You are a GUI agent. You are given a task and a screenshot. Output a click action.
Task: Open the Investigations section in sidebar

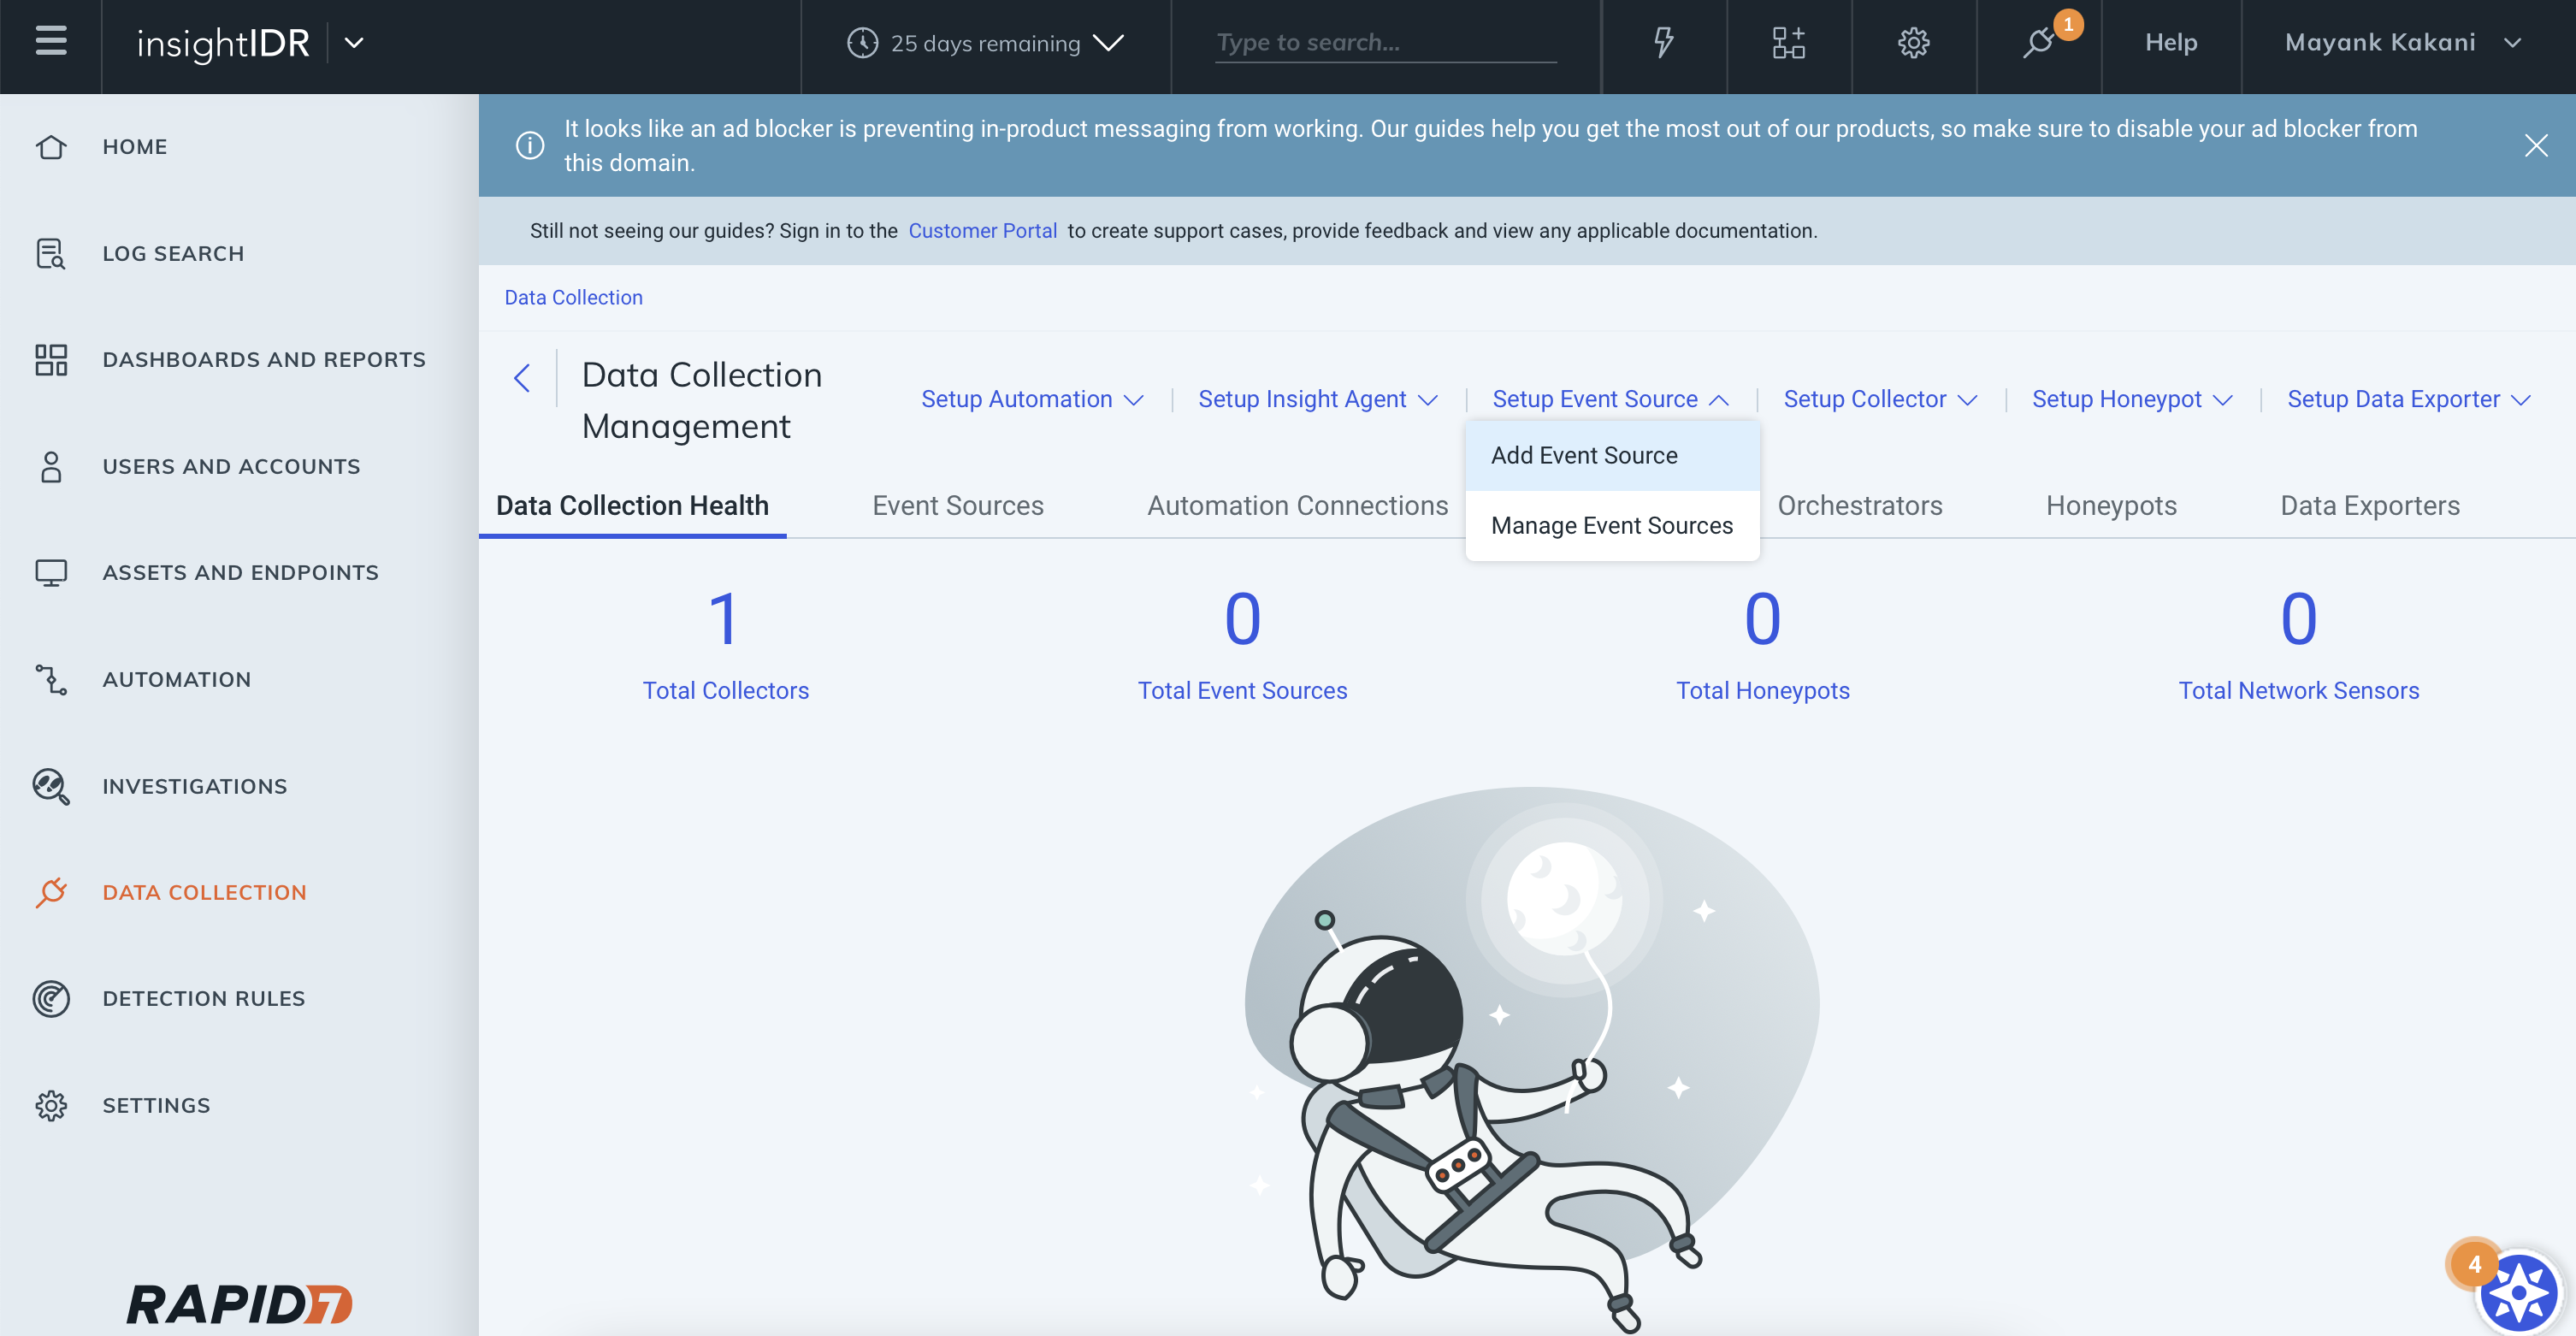tap(196, 786)
